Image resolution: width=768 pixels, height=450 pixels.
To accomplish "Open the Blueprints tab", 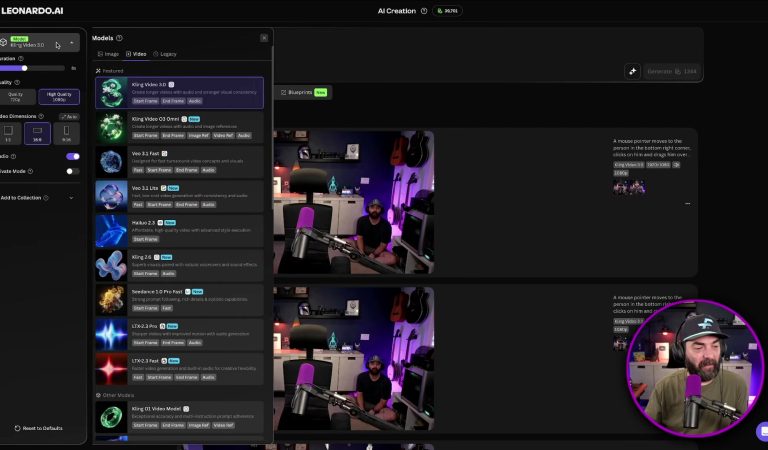I will (304, 93).
